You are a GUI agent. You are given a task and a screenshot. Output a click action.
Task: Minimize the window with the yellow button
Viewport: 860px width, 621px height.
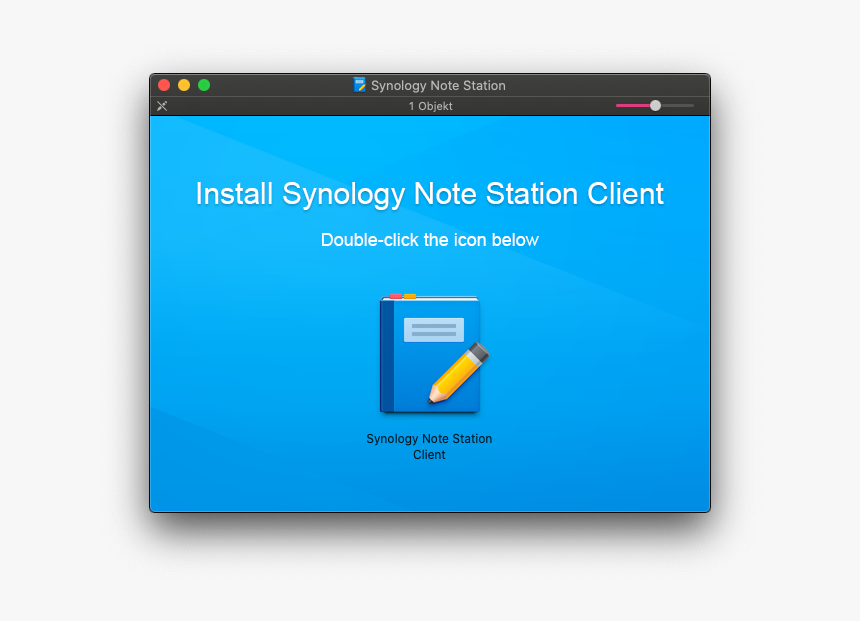point(184,85)
